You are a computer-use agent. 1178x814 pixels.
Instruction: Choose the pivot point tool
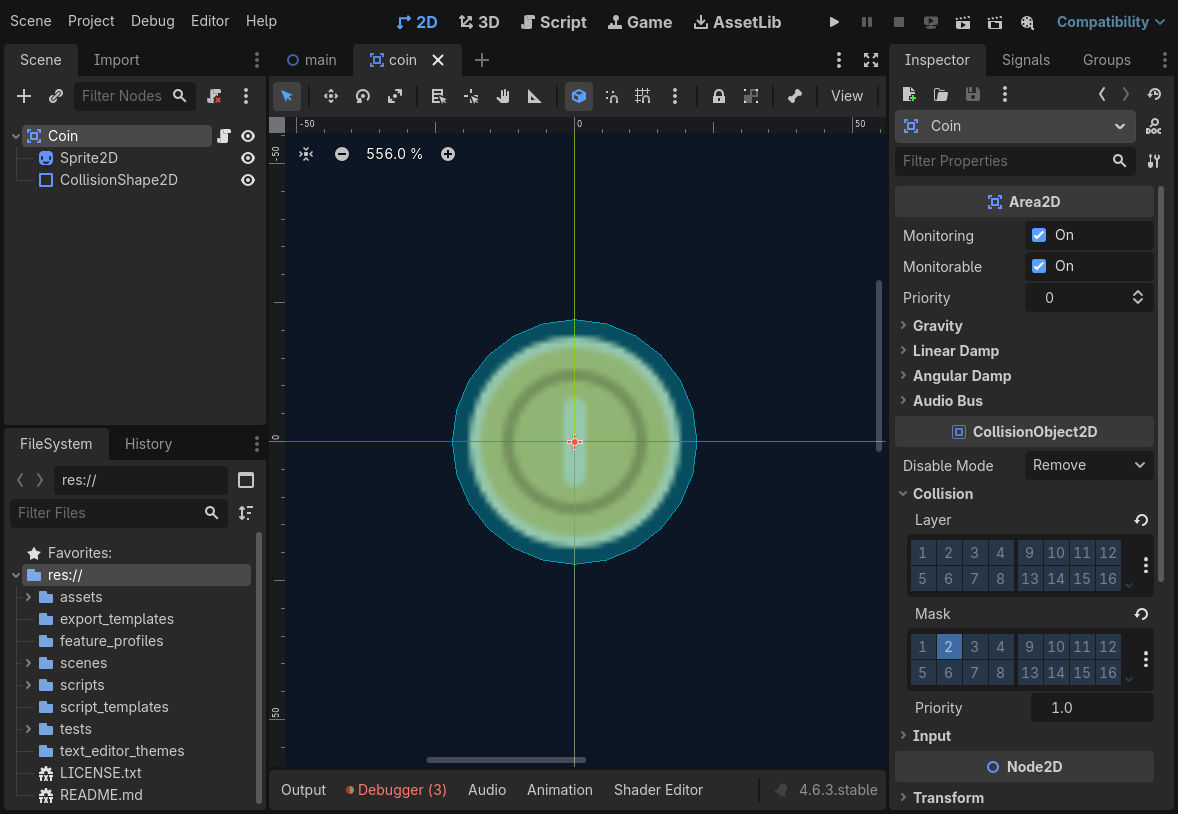(471, 96)
